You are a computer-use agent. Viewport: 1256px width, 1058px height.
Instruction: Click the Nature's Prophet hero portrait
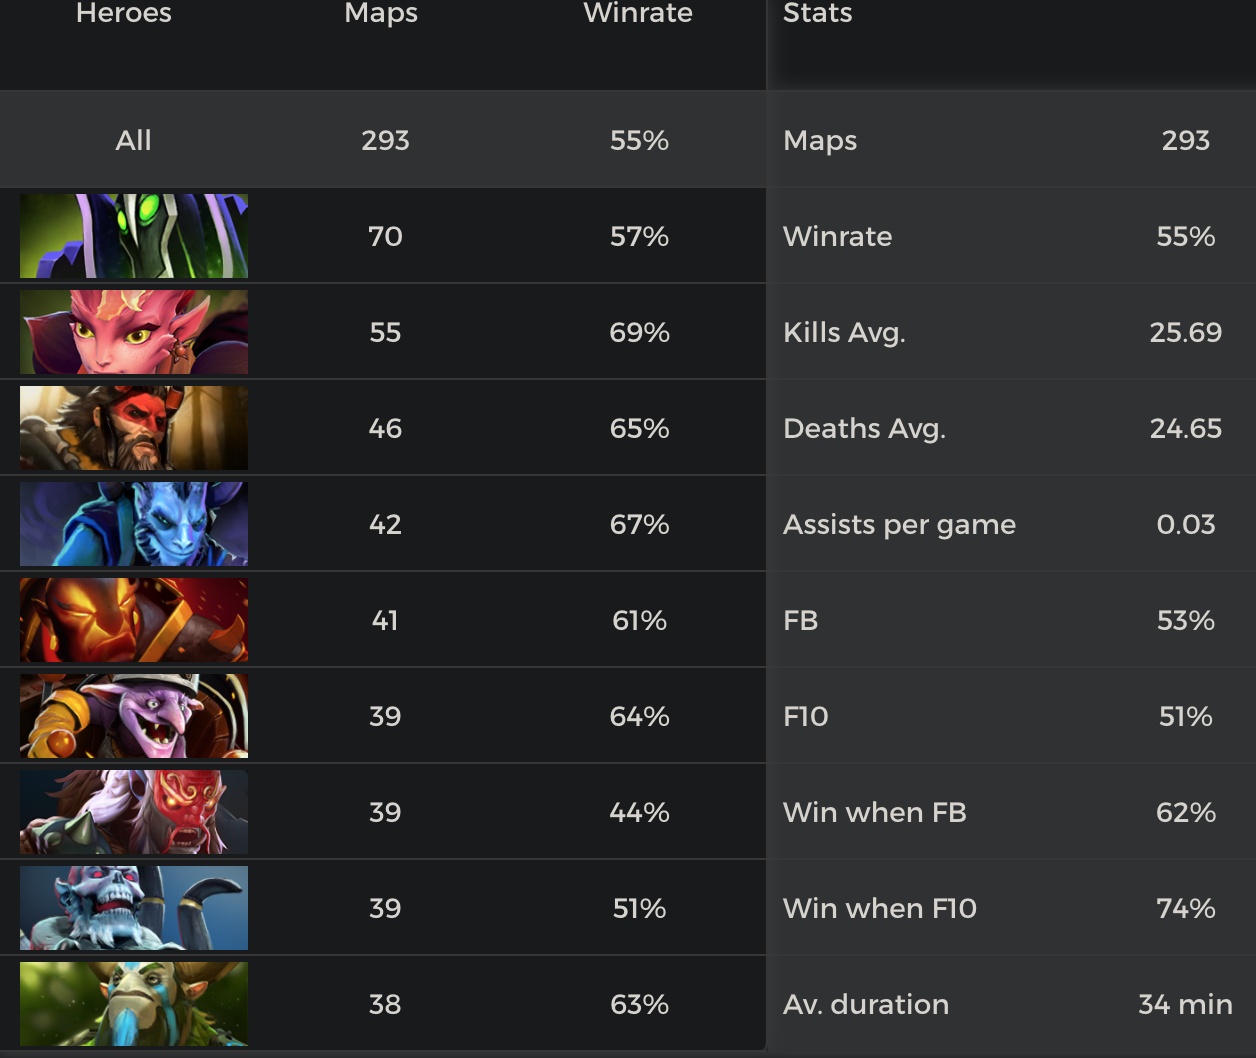(x=134, y=1004)
